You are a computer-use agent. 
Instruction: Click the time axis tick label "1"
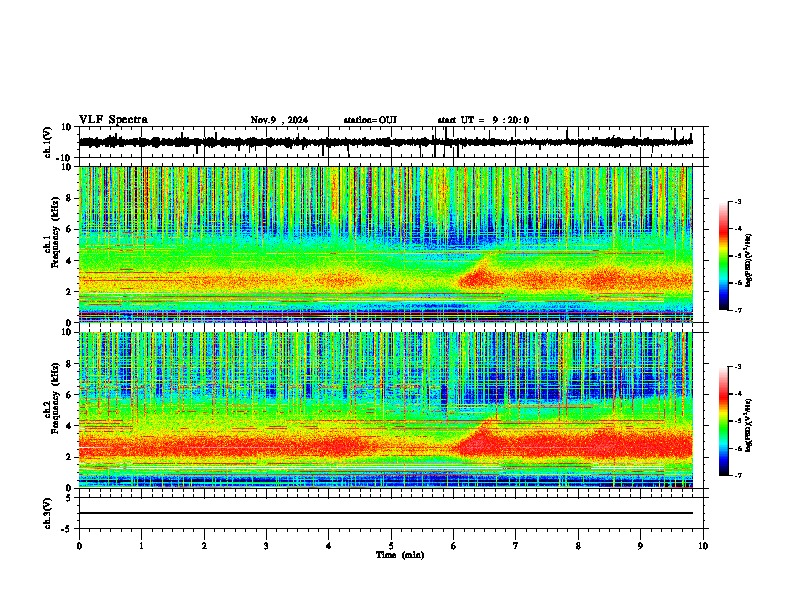coord(141,546)
